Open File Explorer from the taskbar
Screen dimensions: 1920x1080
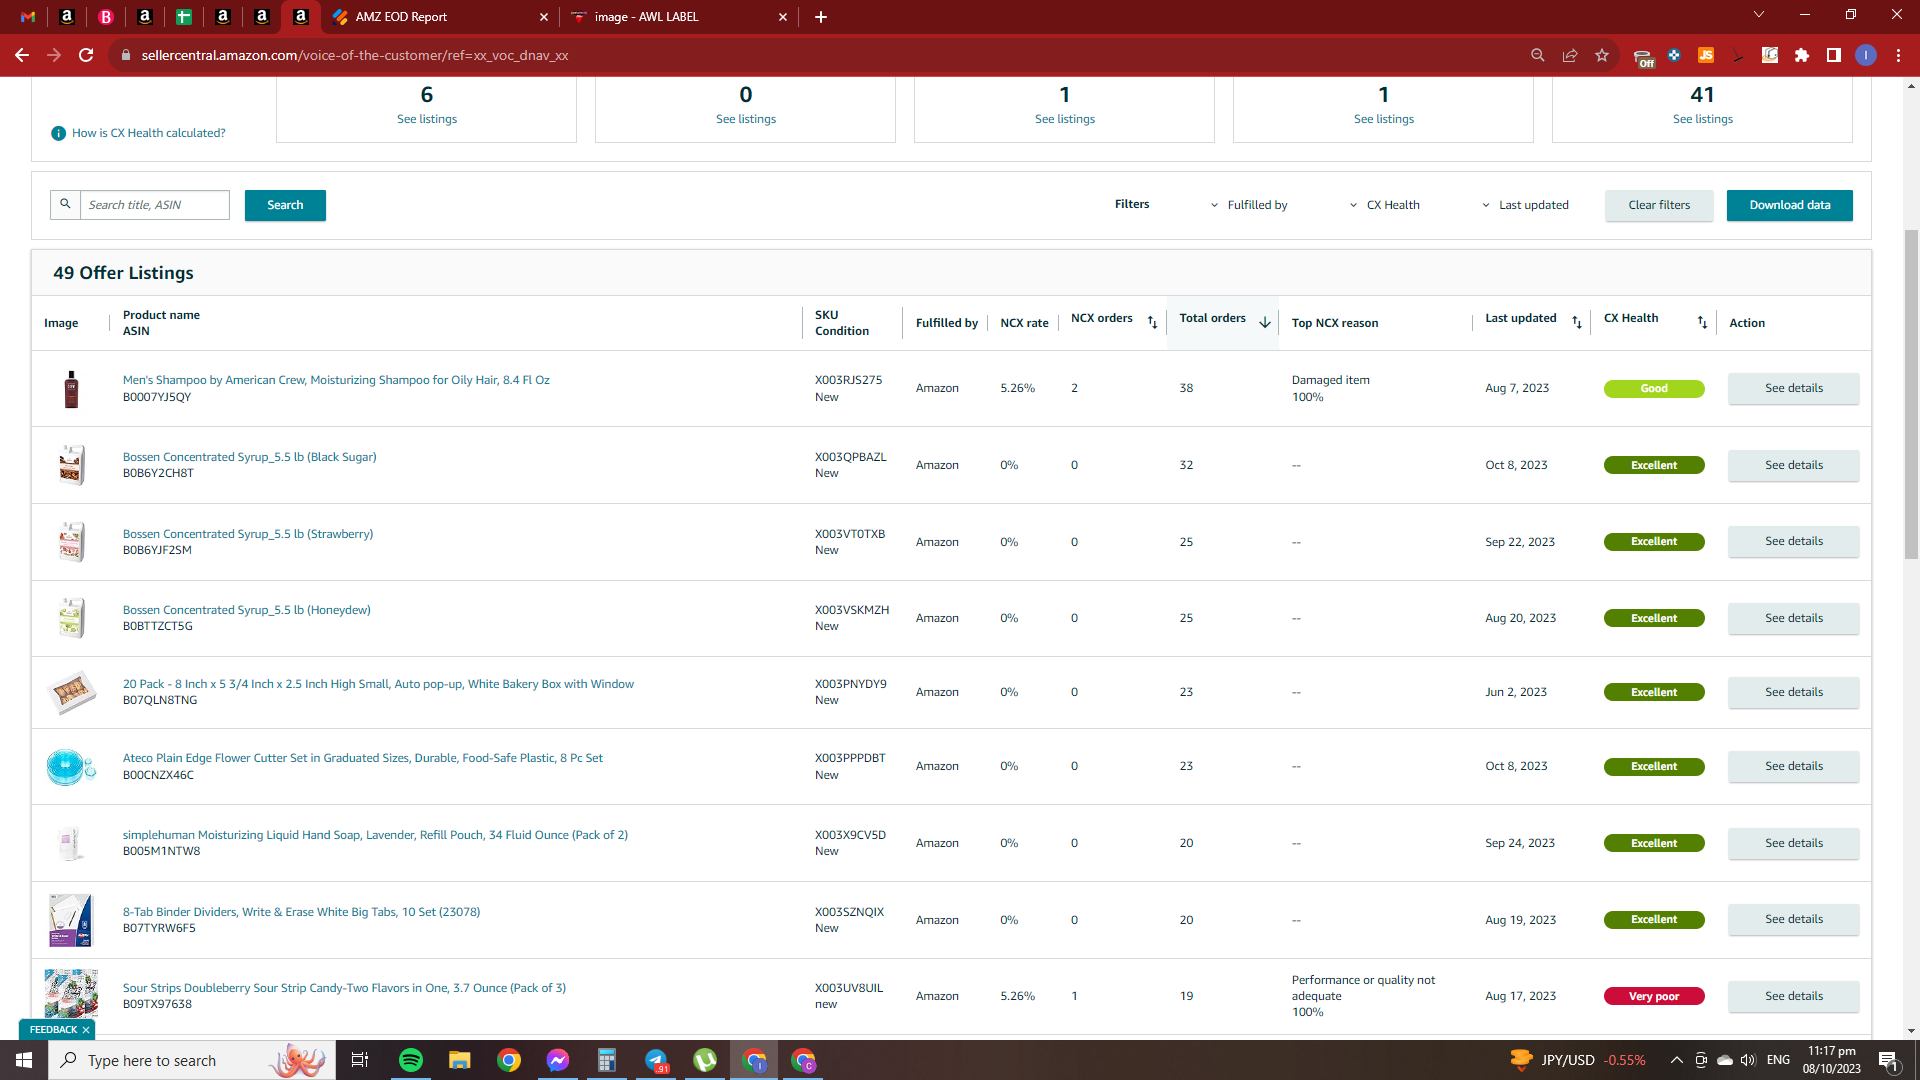click(459, 1060)
